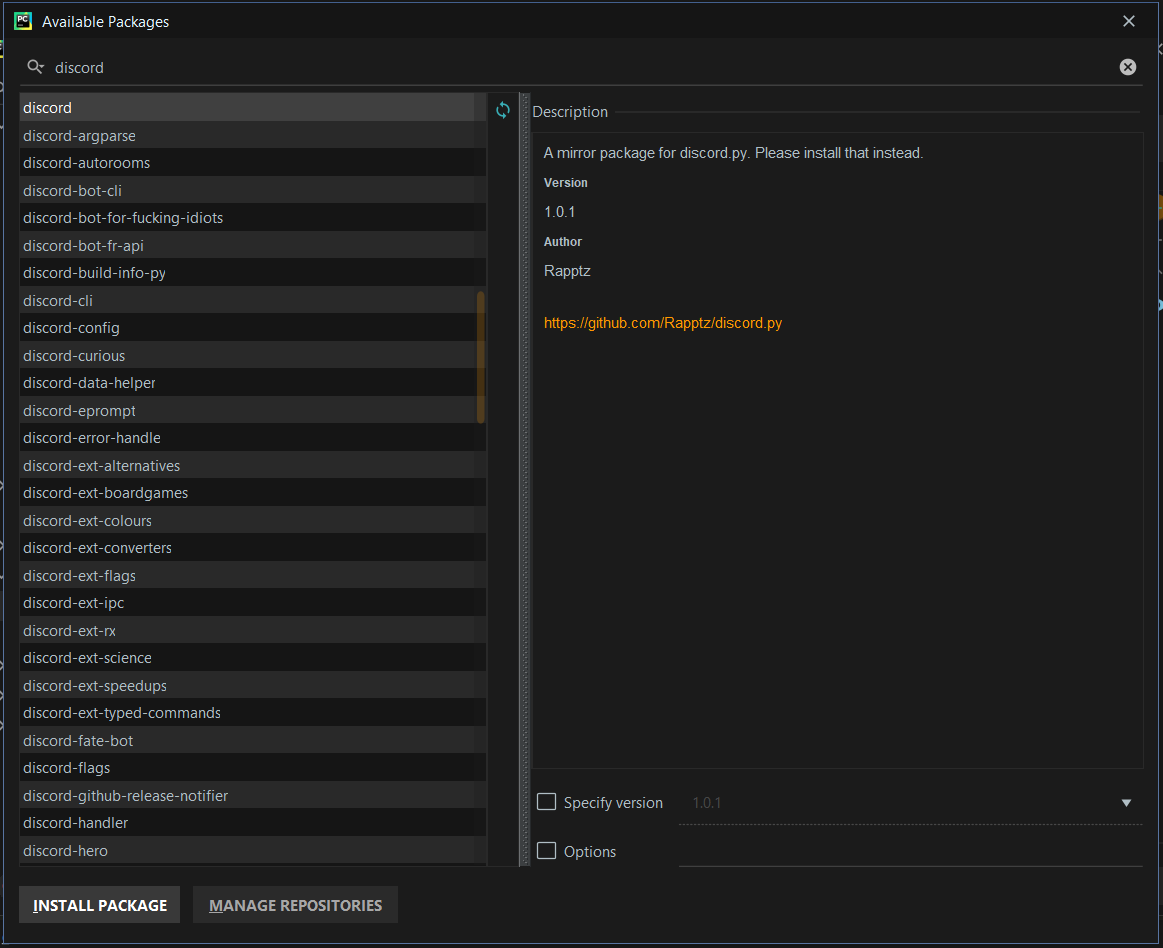Click the Options text input field
The width and height of the screenshot is (1163, 948).
pos(911,851)
